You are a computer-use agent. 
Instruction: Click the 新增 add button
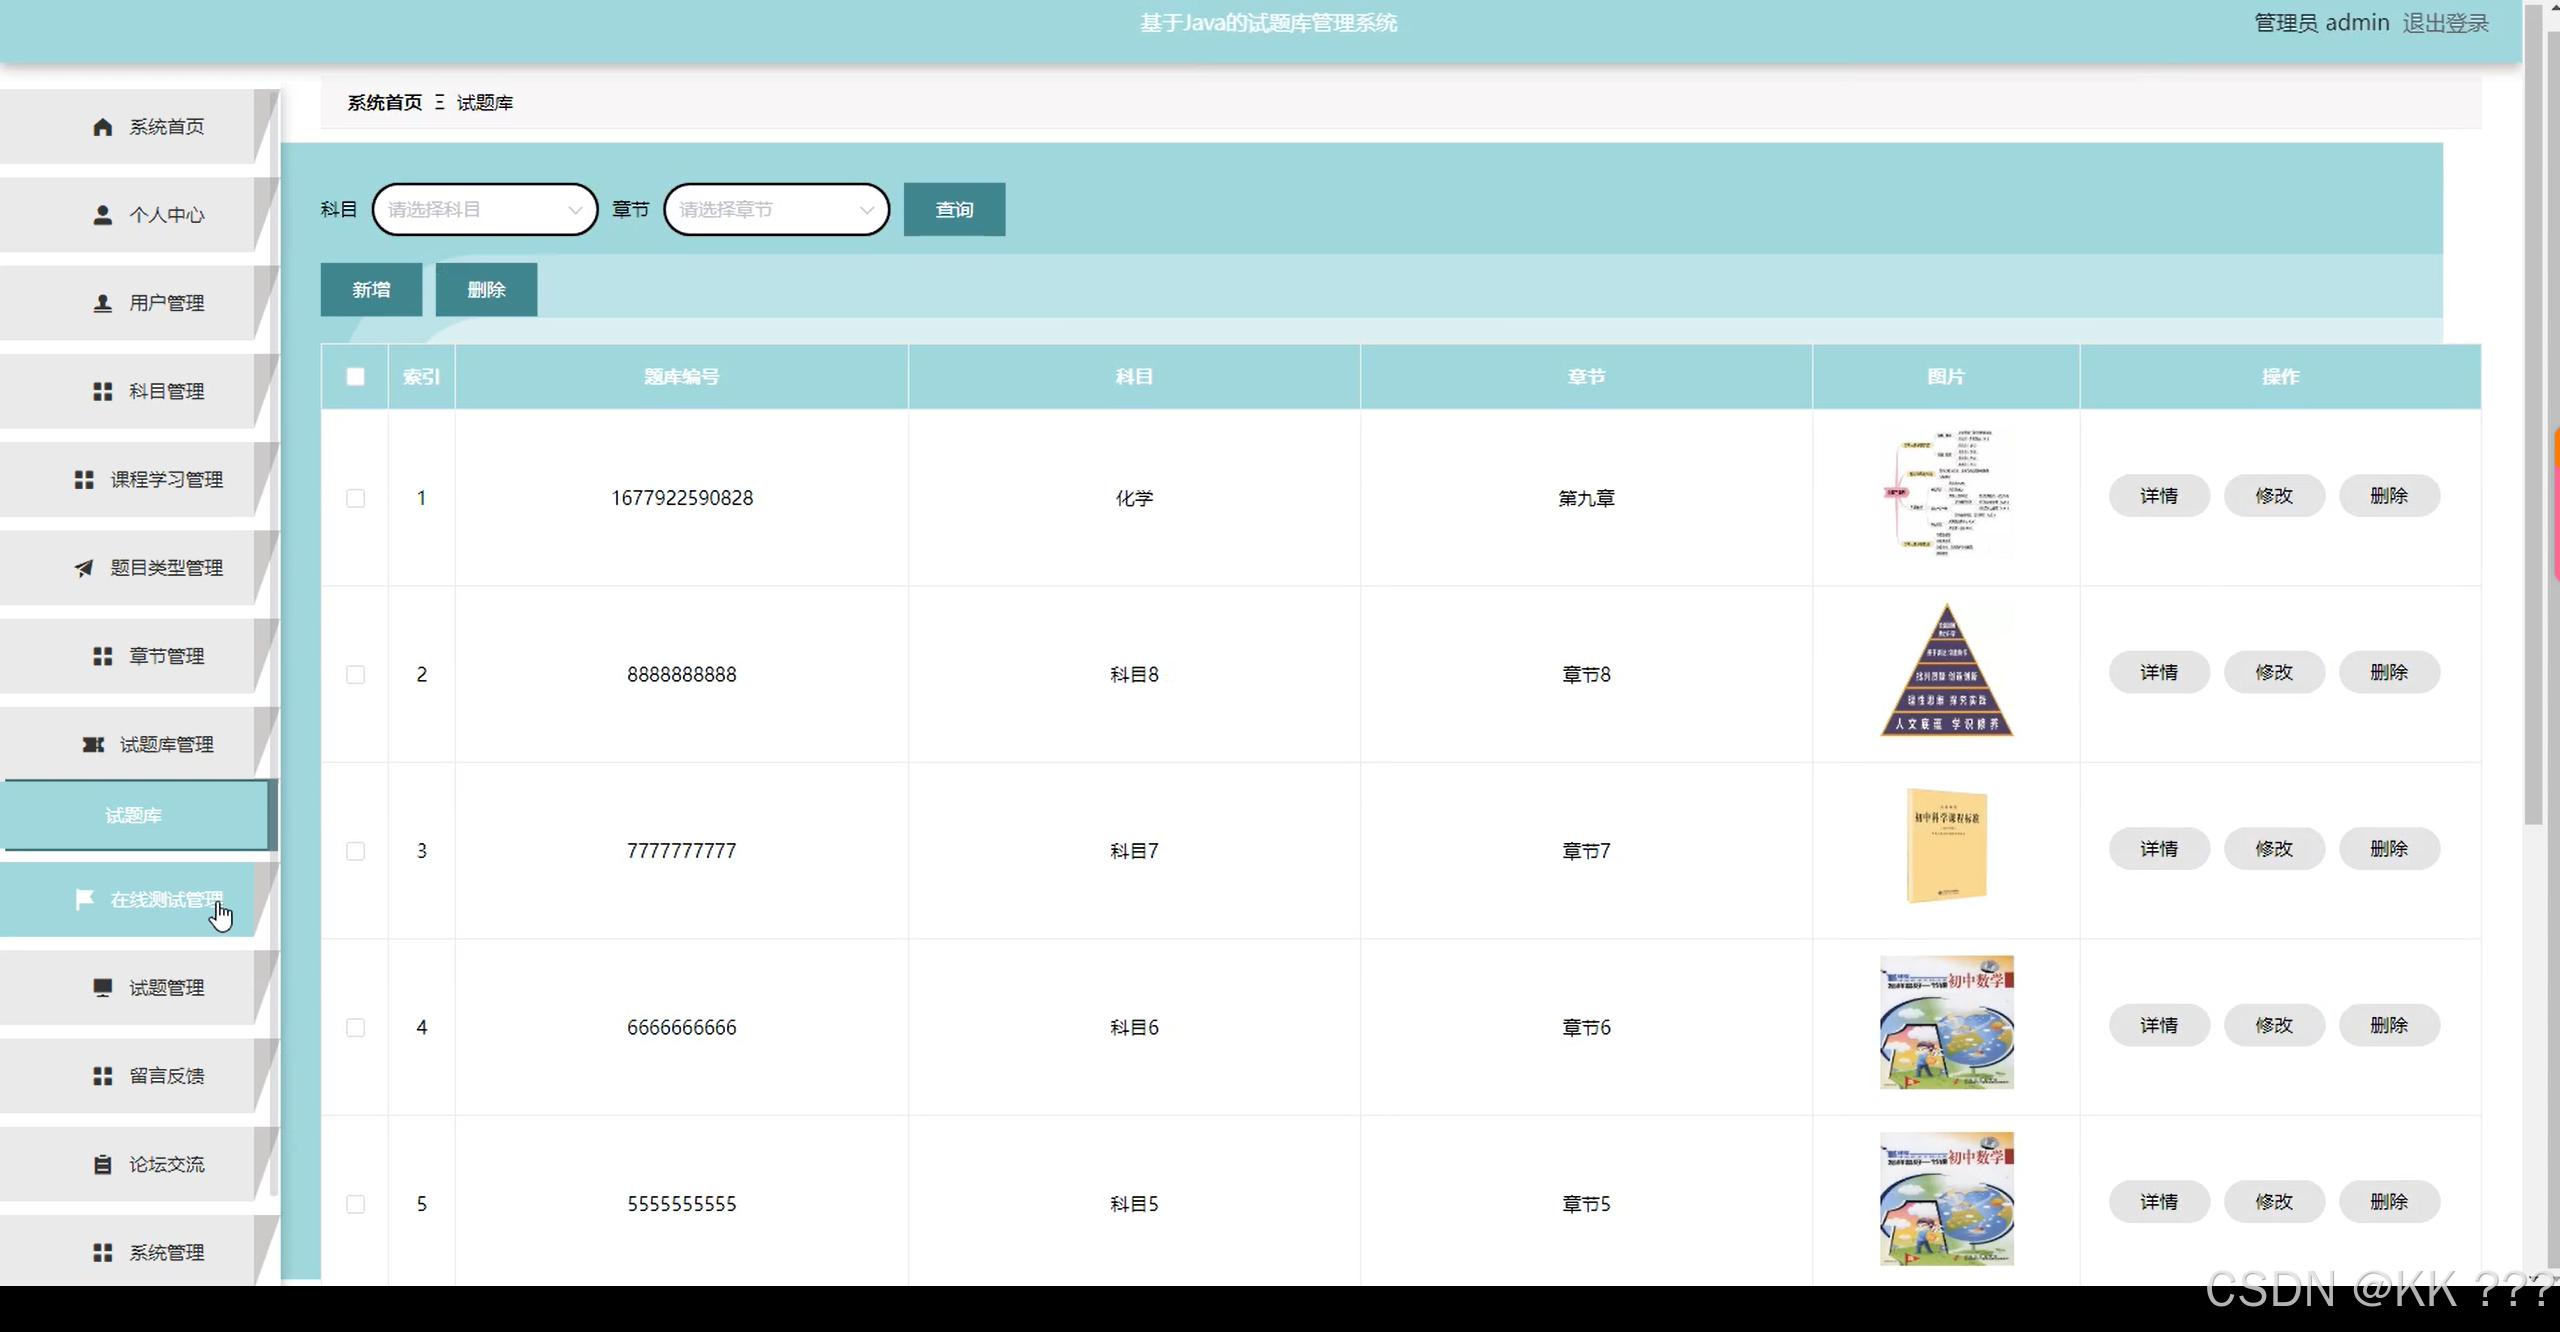[371, 290]
